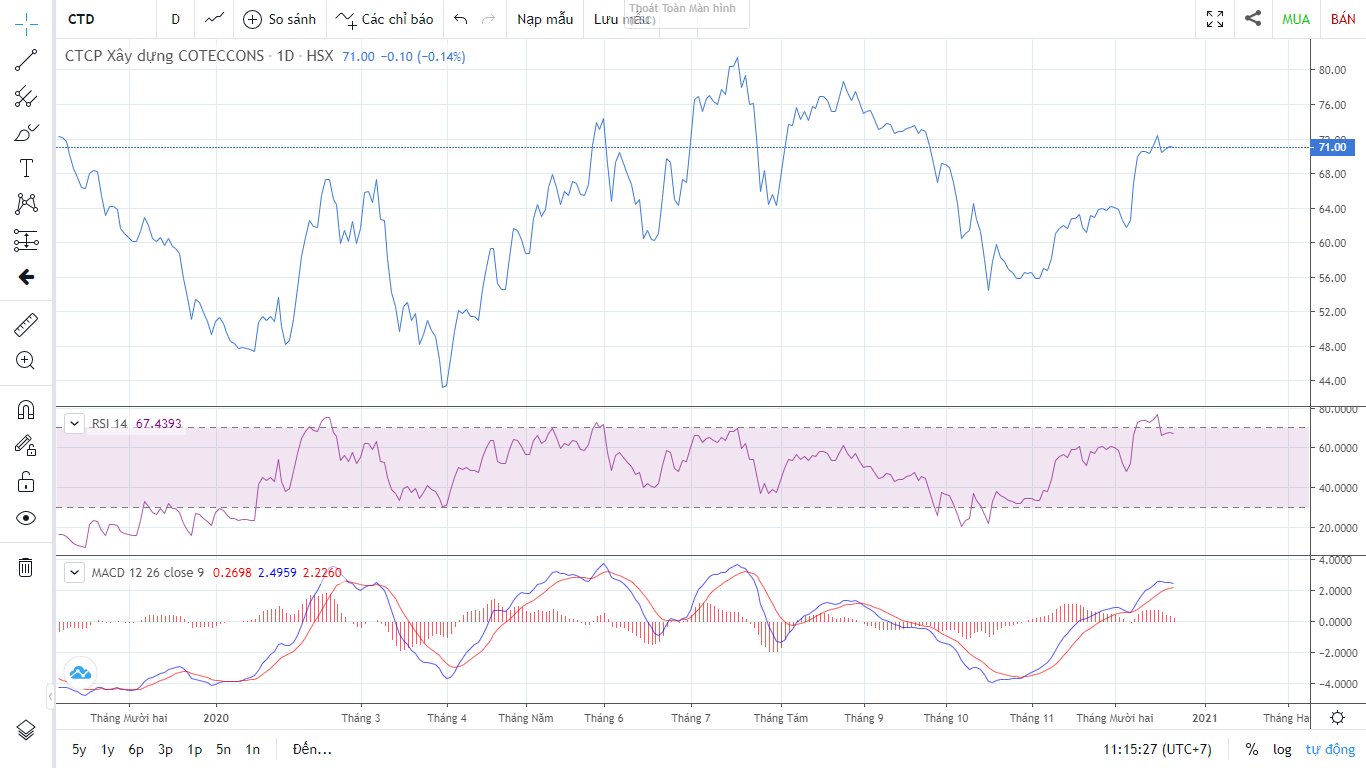Select the ruler measure tool
This screenshot has width=1366, height=768.
click(26, 325)
